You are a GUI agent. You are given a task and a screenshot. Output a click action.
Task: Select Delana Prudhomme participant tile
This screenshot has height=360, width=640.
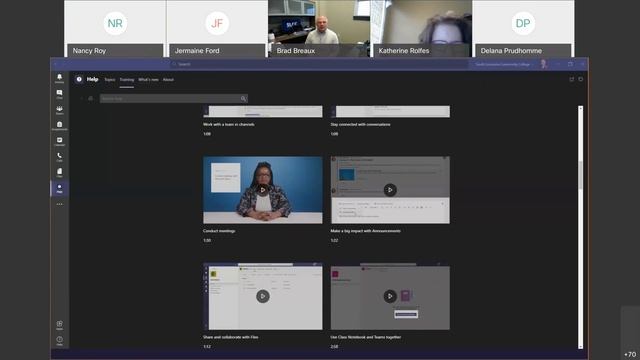523,29
